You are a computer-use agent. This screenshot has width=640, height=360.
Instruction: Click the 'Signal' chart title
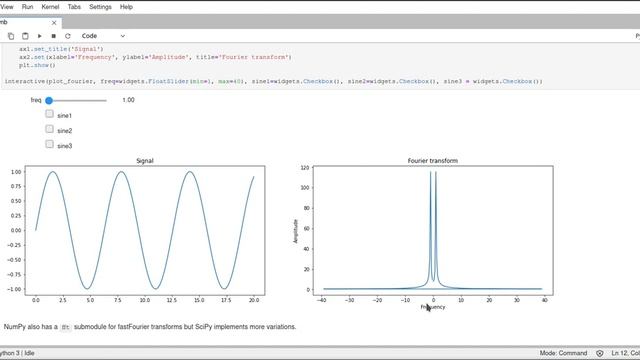[145, 161]
